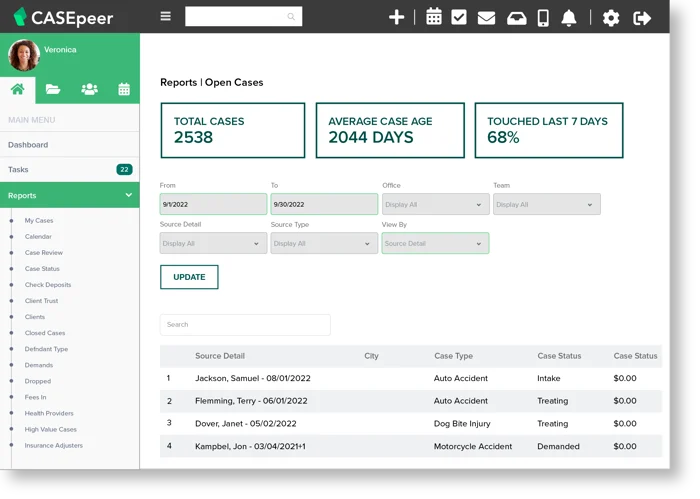Select row Dover, Janet - 05/02/2022
Viewport: 700px width, 499px height.
pyautogui.click(x=411, y=424)
